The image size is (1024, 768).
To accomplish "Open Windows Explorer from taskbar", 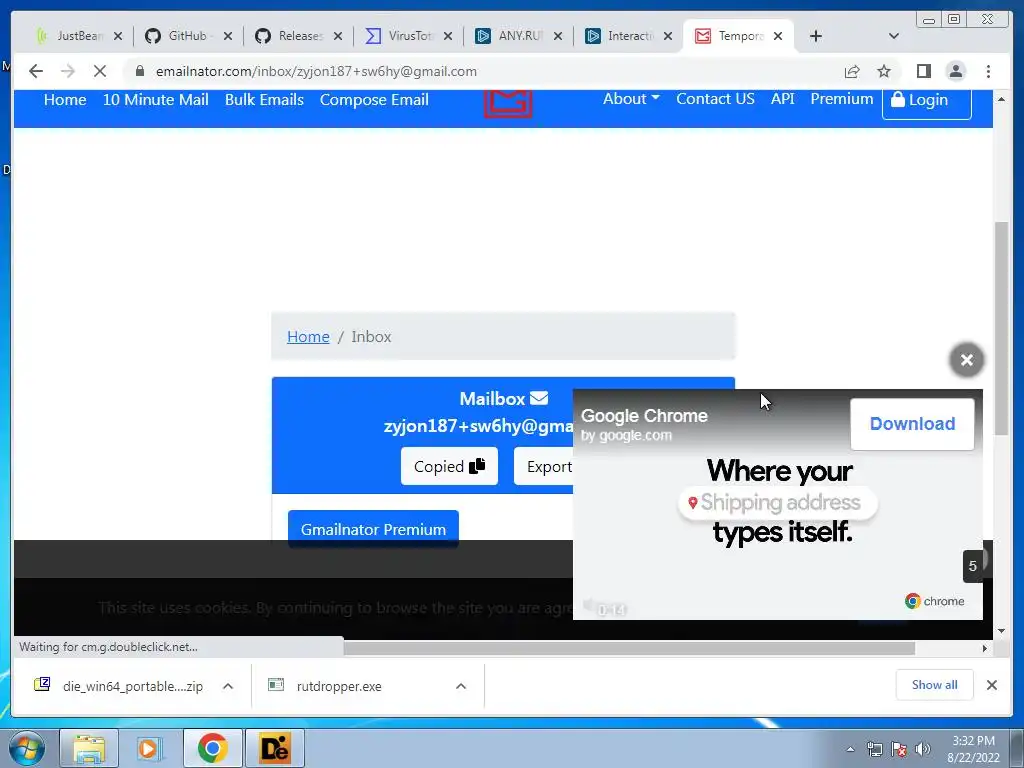I will (x=89, y=748).
